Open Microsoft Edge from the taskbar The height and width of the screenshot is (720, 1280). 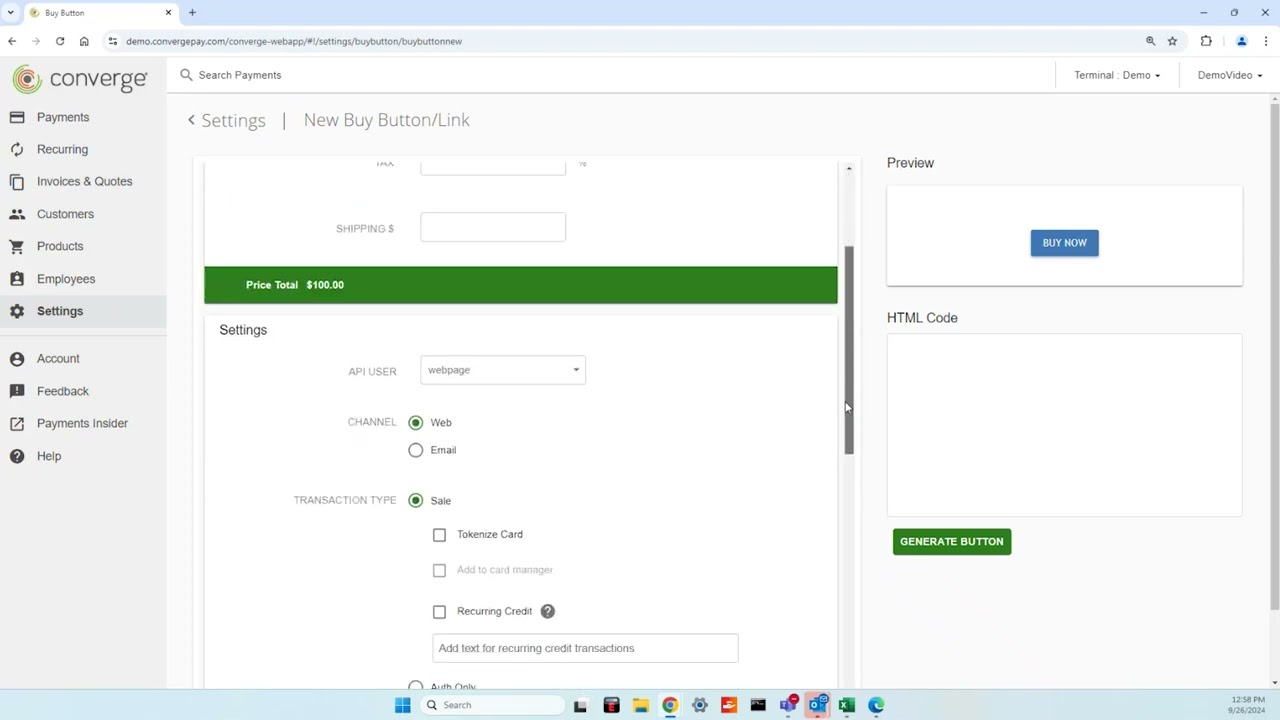876,705
